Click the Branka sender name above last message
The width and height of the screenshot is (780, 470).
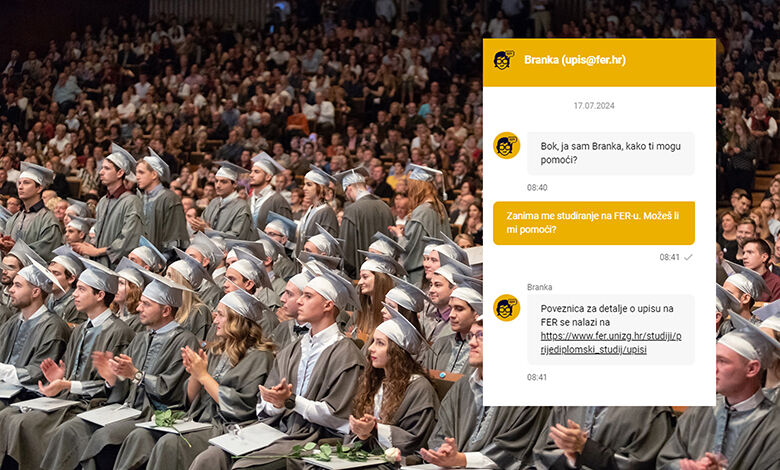point(539,287)
